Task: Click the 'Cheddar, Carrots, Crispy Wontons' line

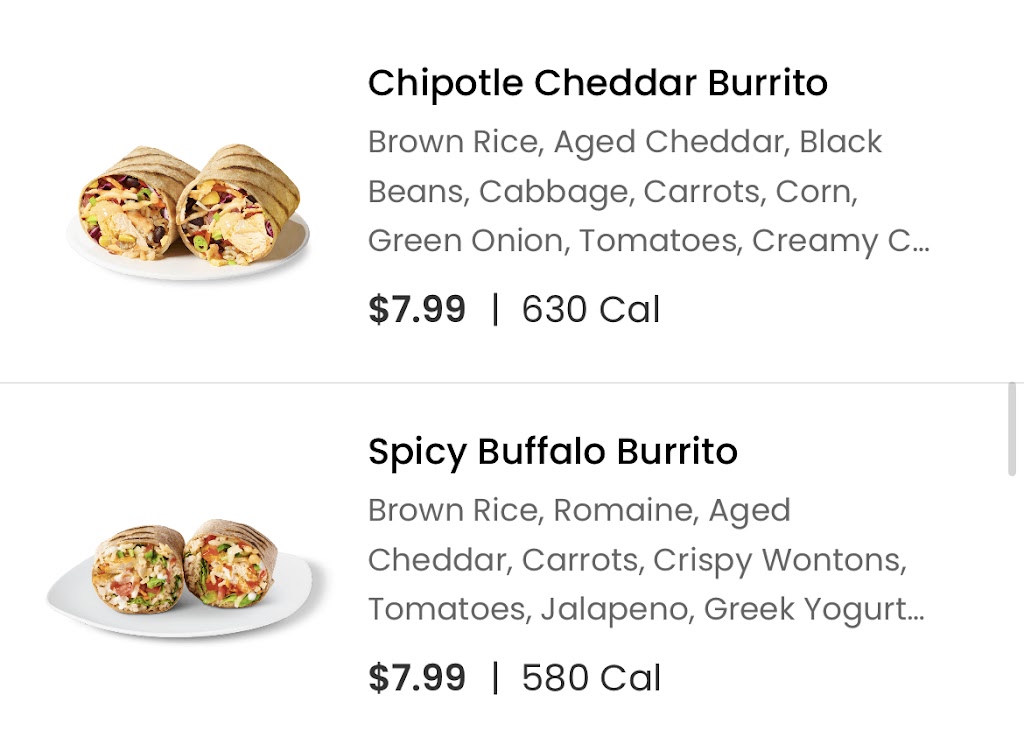Action: pyautogui.click(x=637, y=560)
